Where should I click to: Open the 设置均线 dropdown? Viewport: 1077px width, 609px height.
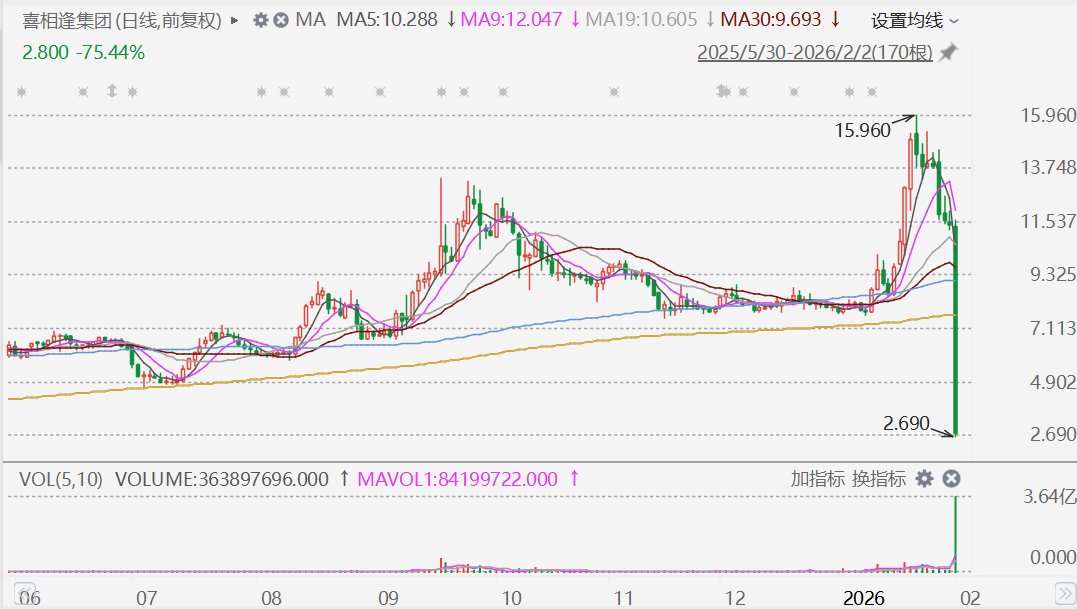pos(914,20)
